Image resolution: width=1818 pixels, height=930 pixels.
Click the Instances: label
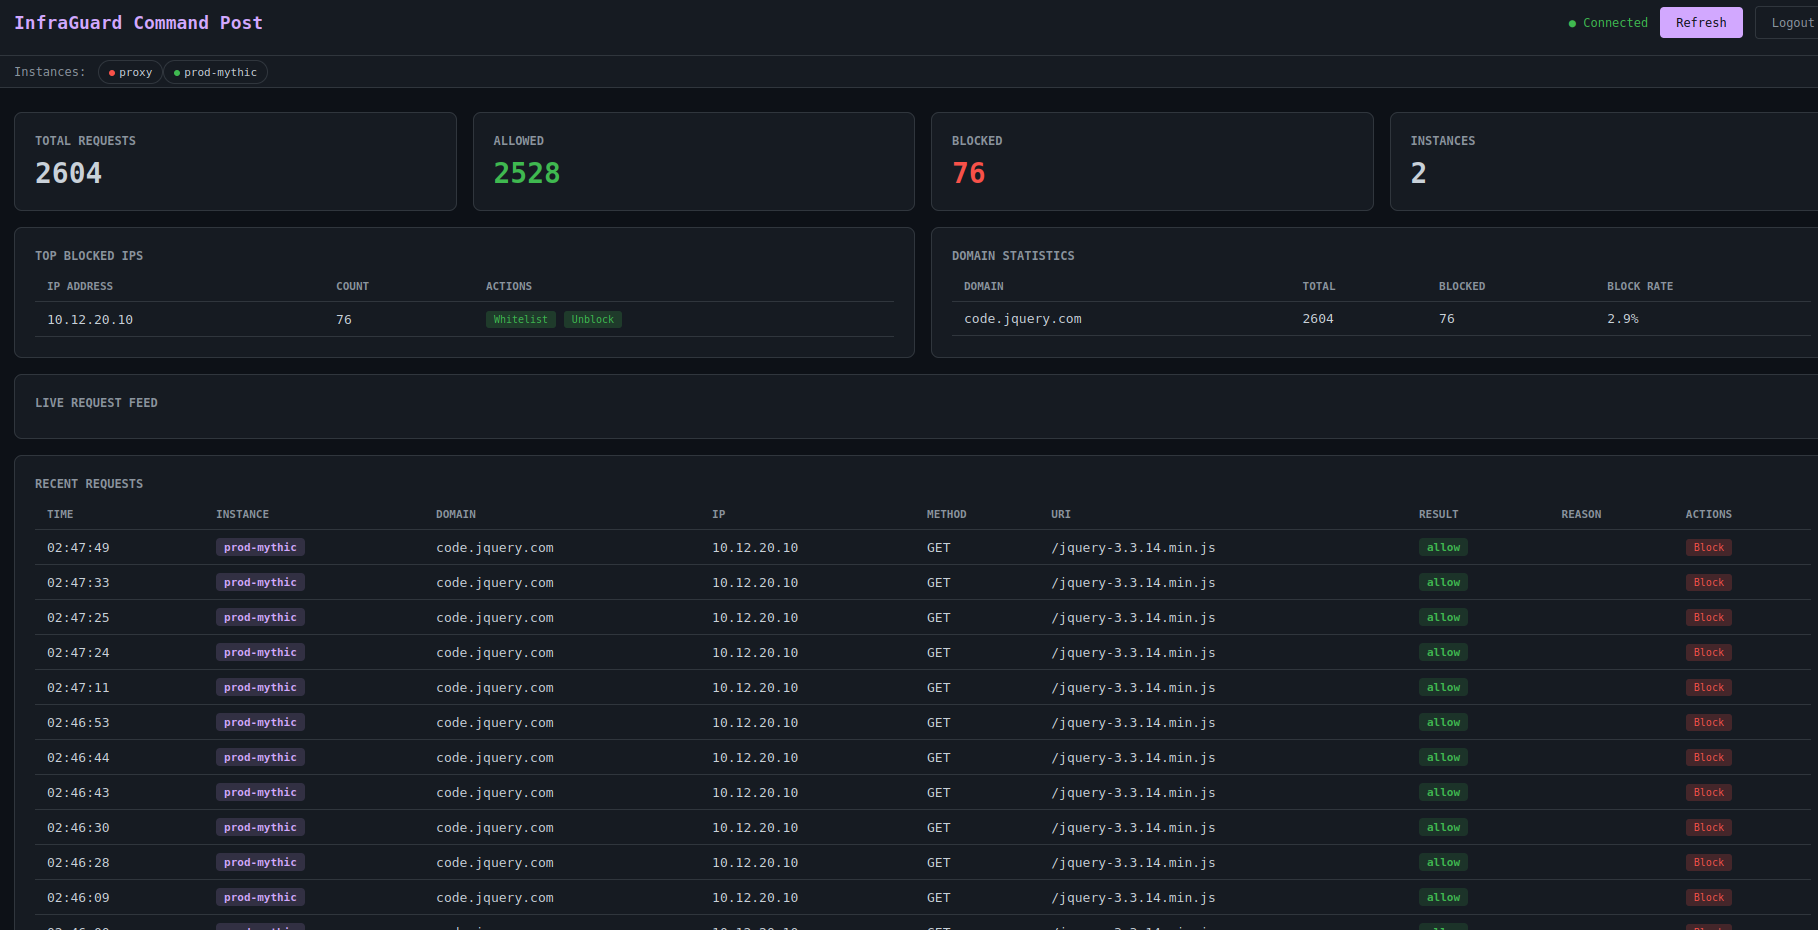(50, 72)
